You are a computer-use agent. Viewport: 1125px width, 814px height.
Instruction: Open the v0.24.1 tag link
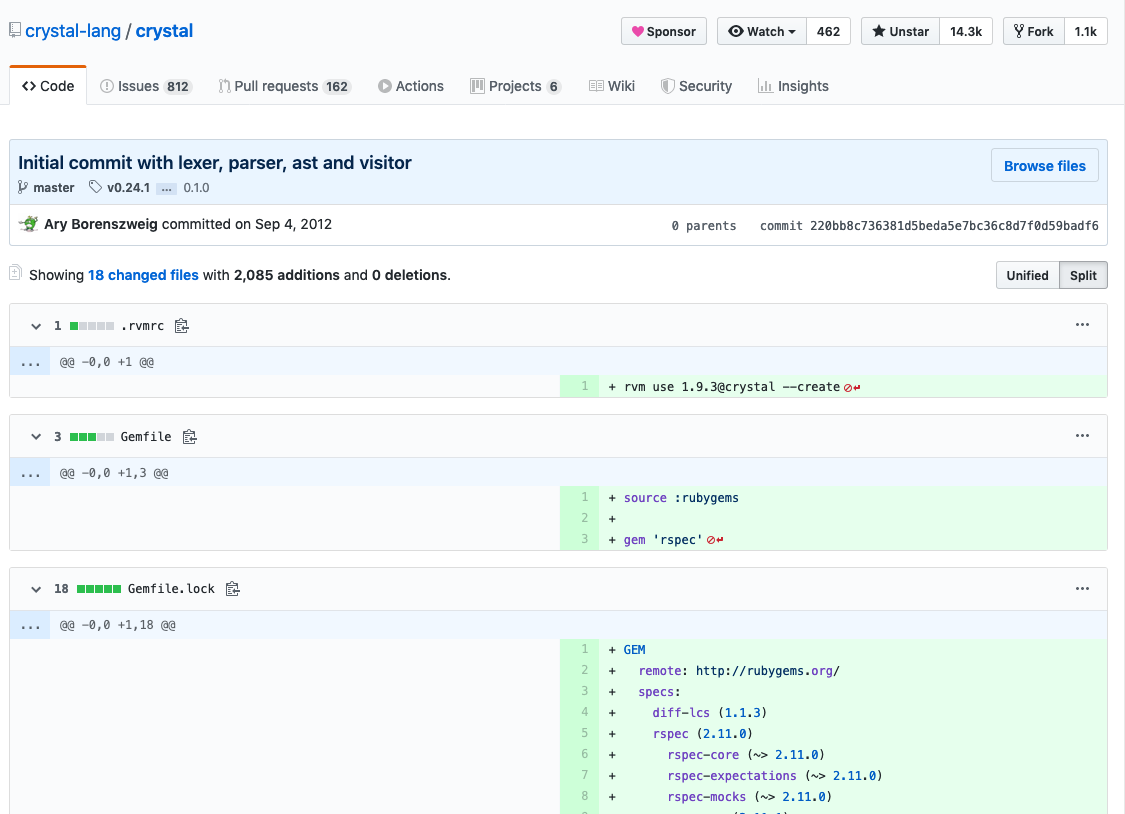pos(128,188)
